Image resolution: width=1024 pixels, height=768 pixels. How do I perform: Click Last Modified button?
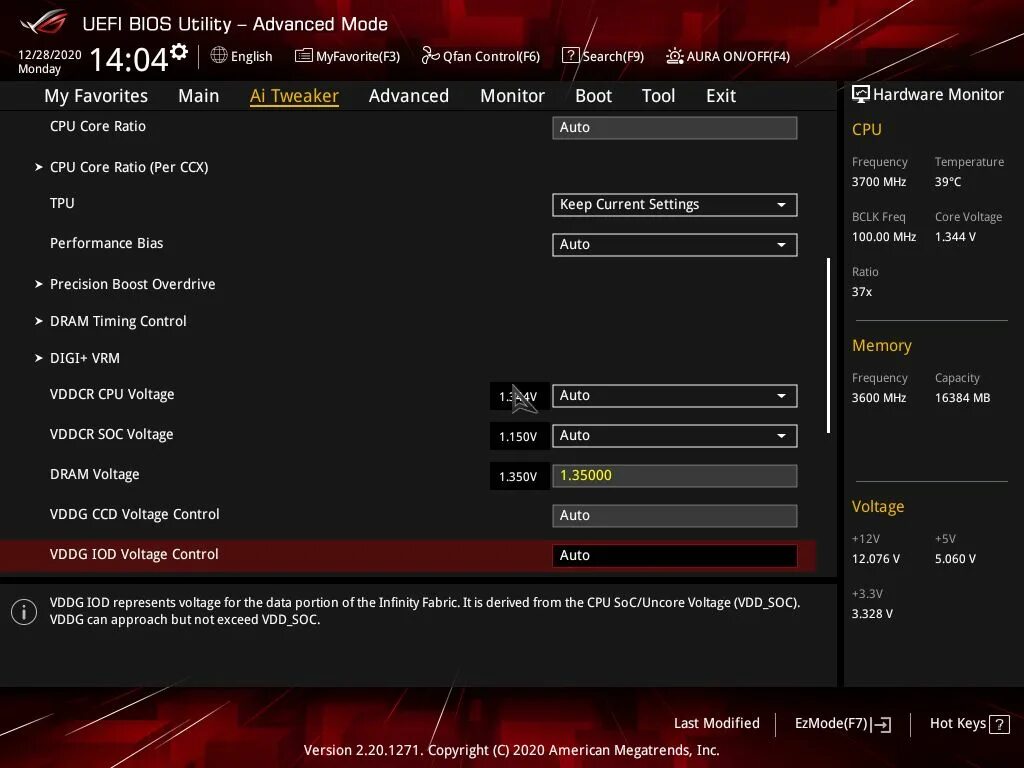[716, 724]
